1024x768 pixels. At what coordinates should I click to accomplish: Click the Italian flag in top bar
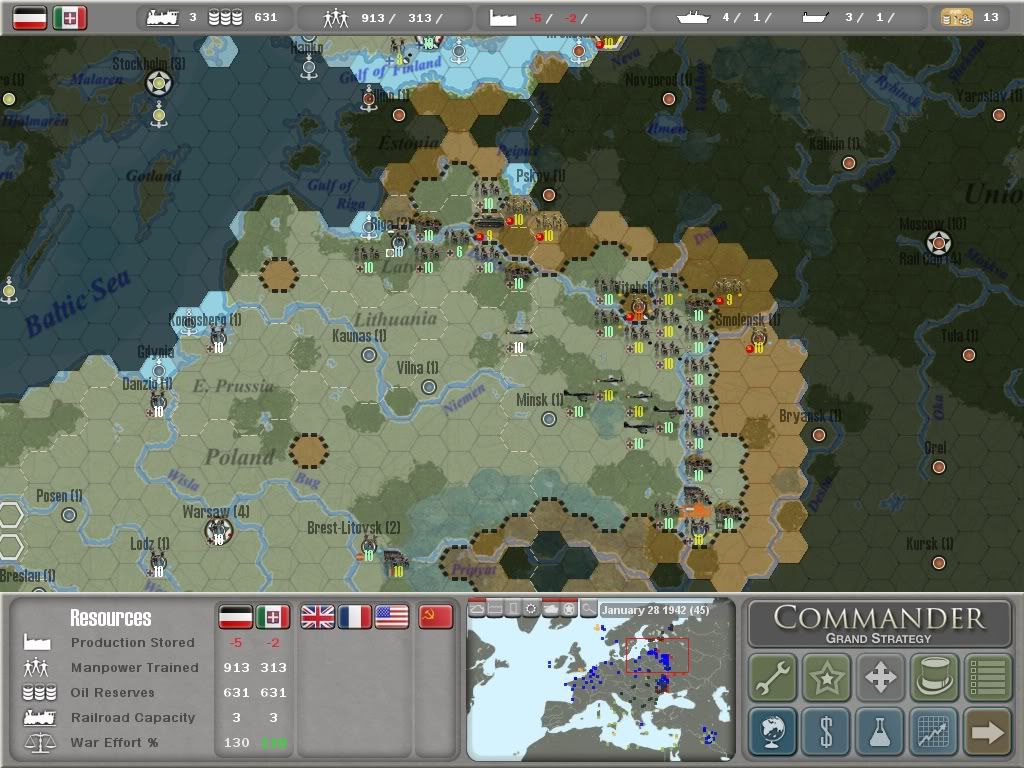tap(70, 18)
